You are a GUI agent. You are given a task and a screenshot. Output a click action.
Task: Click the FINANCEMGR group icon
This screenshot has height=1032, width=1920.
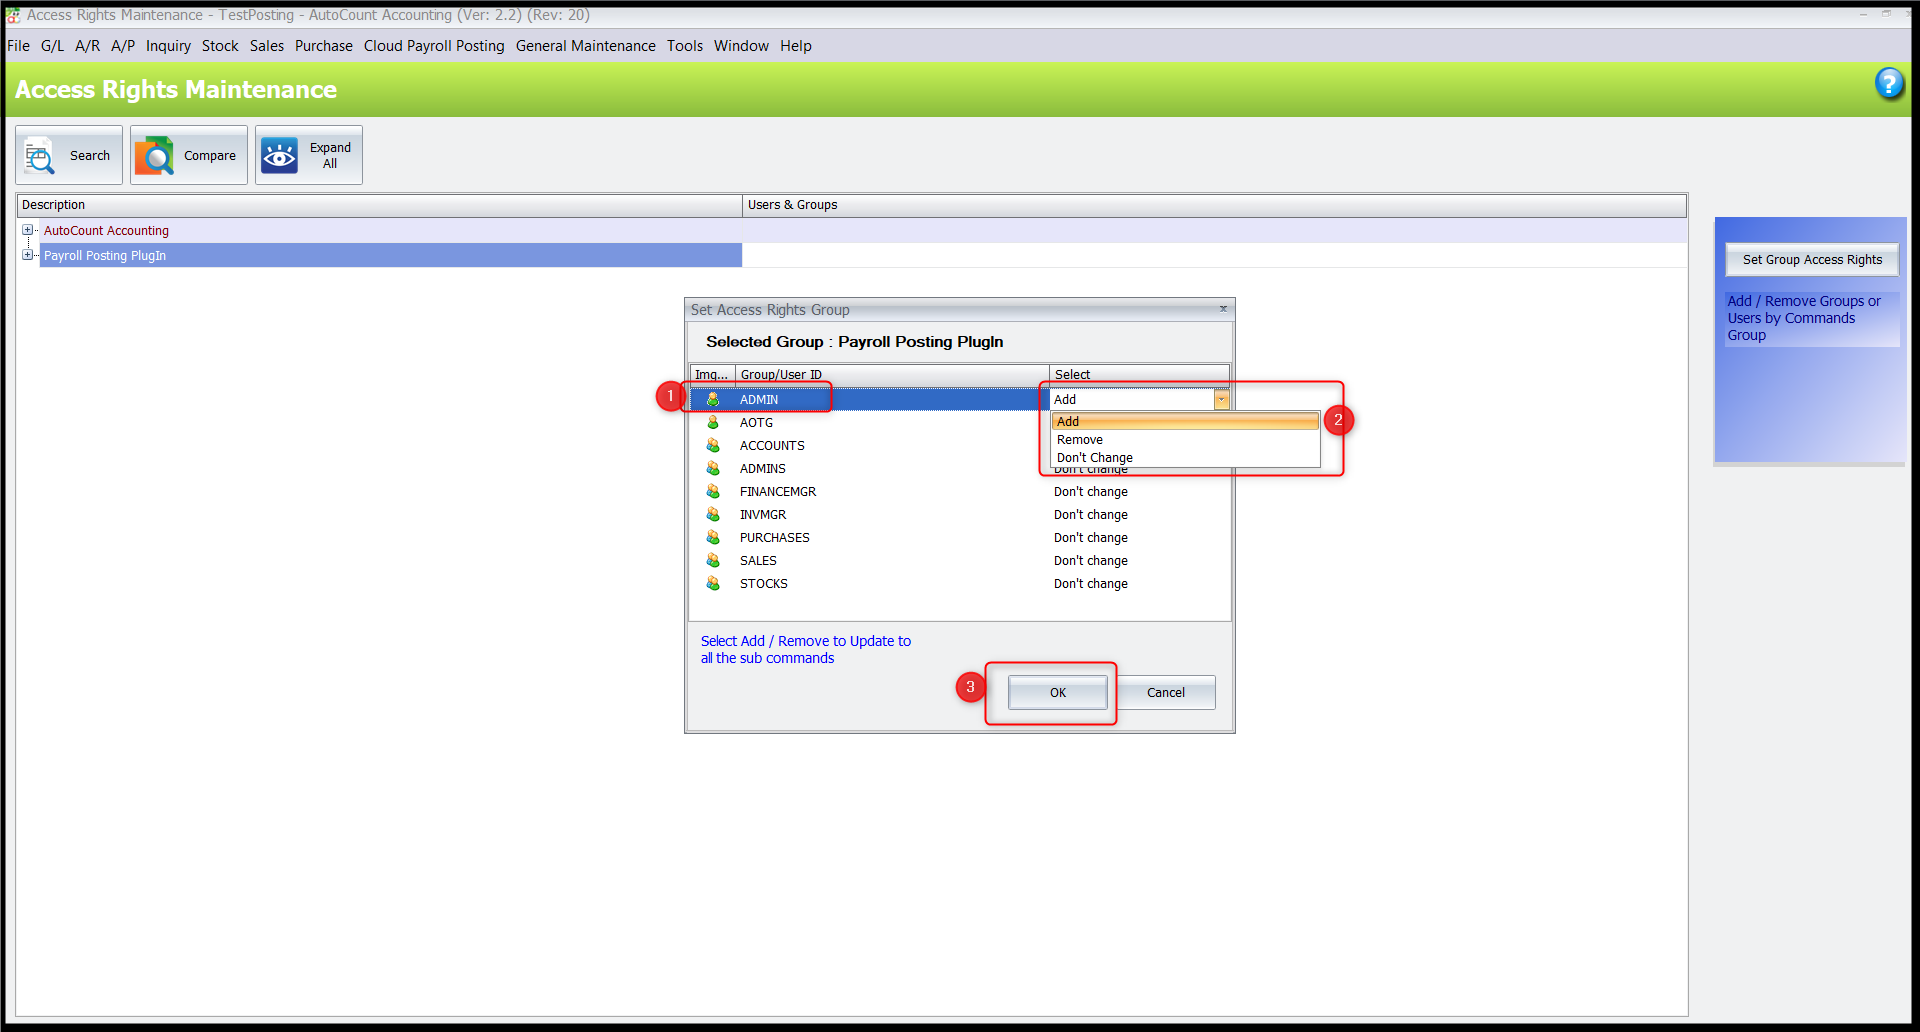pyautogui.click(x=713, y=491)
